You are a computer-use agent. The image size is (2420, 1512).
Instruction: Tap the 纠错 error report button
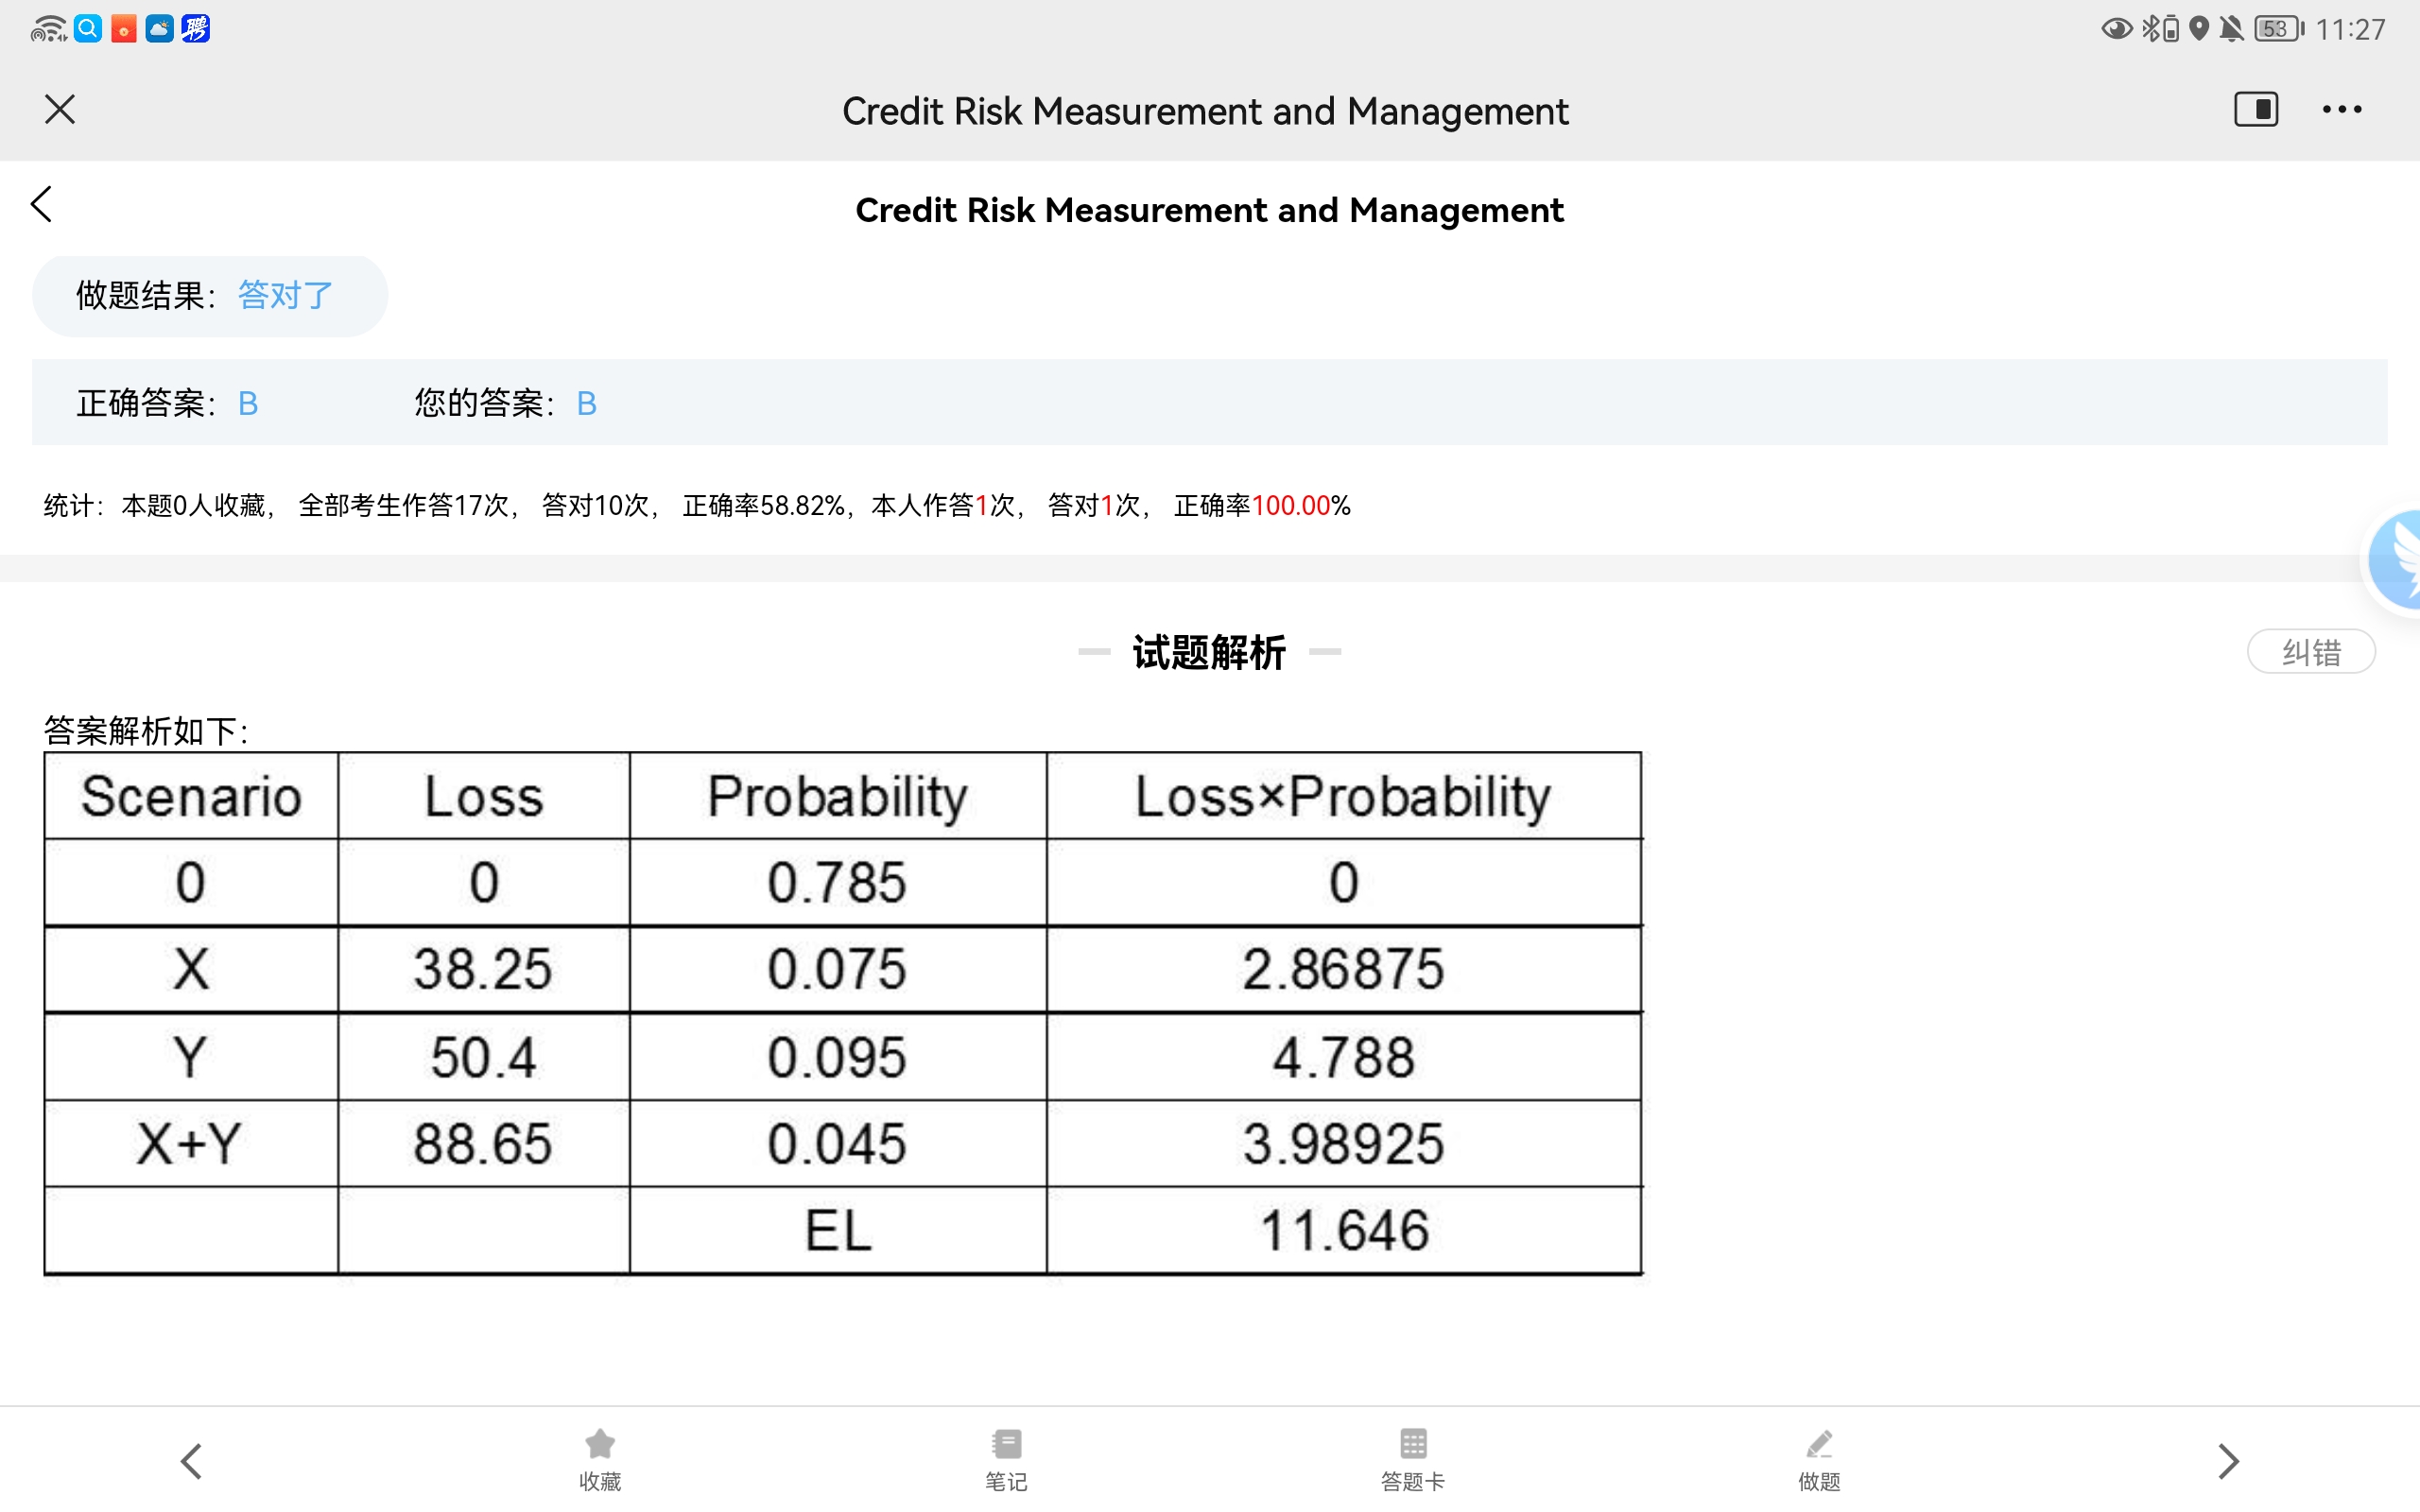coord(2310,652)
